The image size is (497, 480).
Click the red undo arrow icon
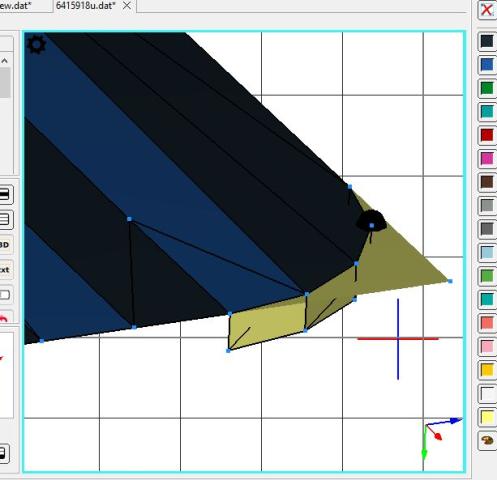tap(4, 320)
